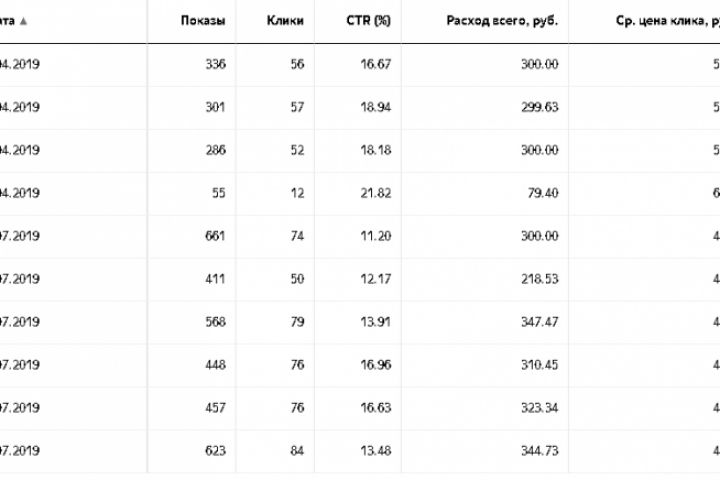Click the CTR value 21.82
Screen dimensions: 720x480
(376, 193)
